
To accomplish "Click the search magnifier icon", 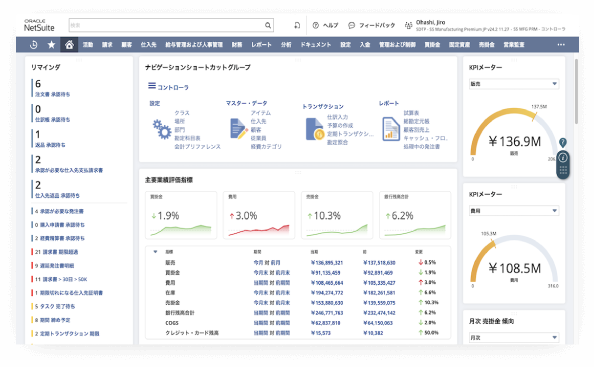I will tap(268, 25).
